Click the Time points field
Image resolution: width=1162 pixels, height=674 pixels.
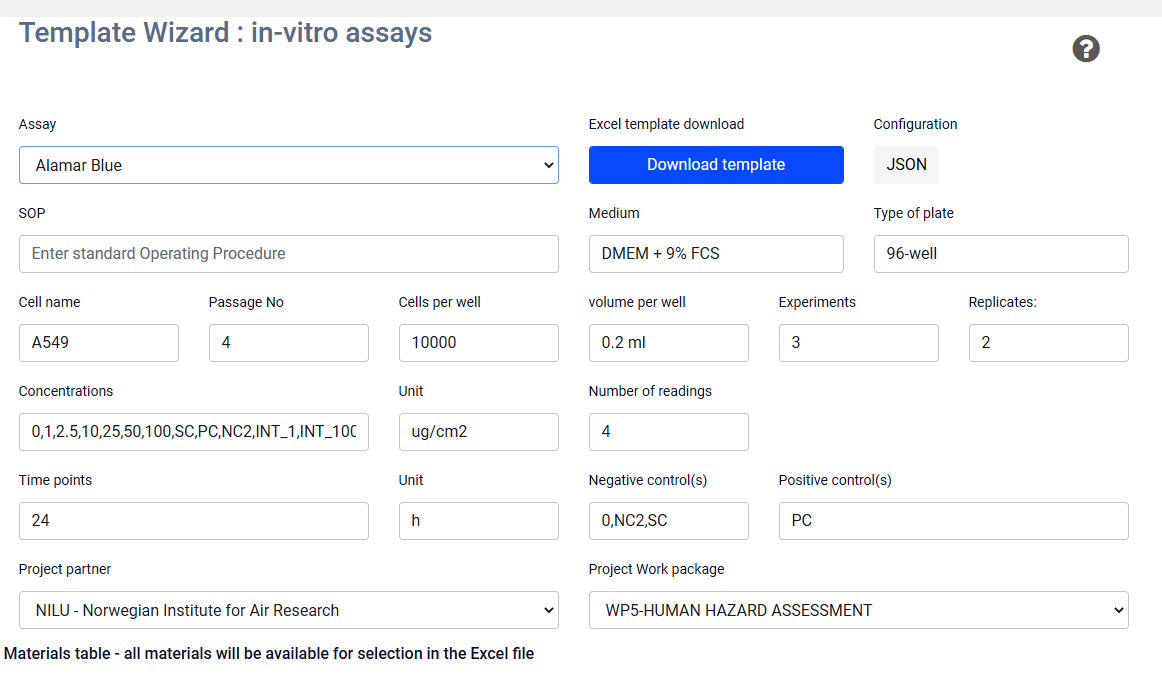click(193, 521)
